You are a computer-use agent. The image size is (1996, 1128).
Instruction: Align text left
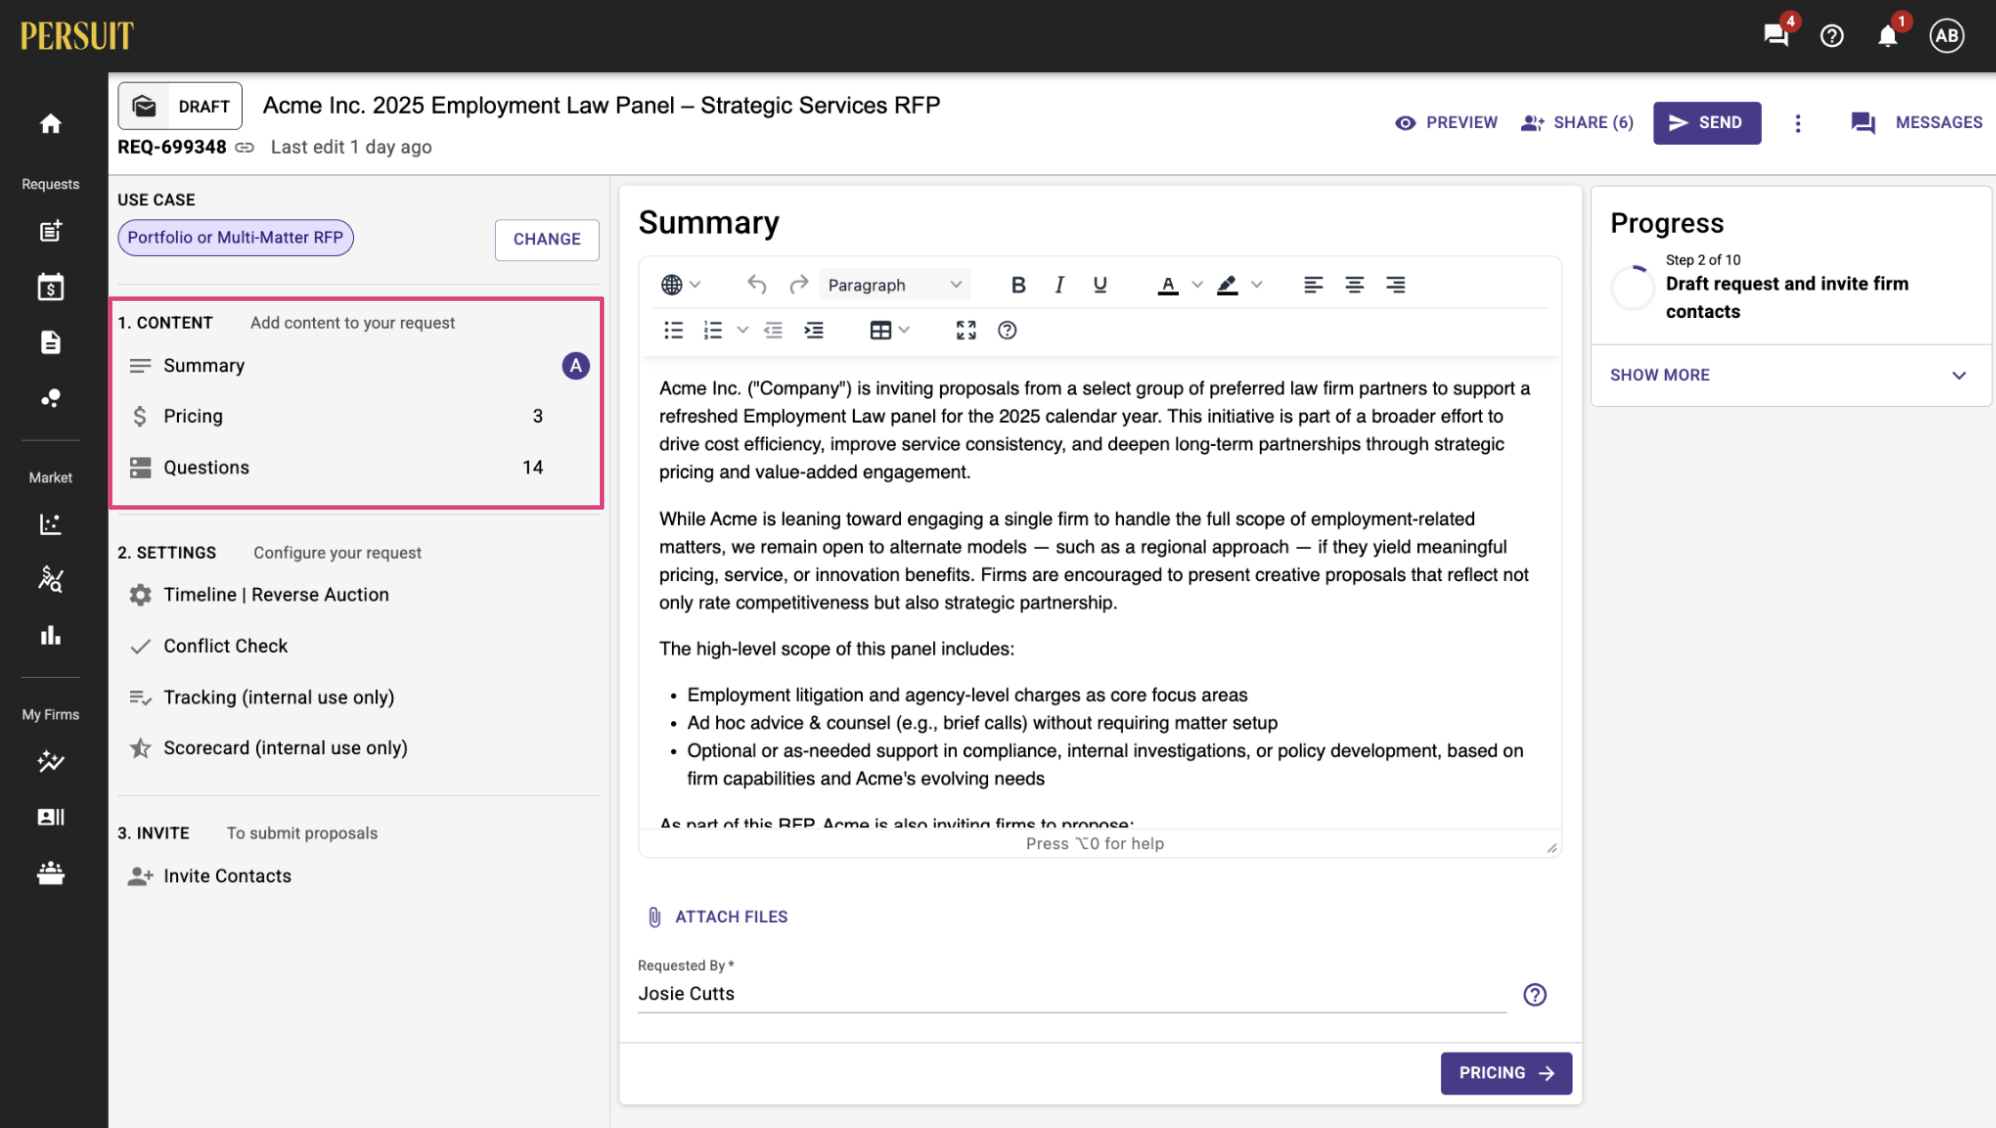coord(1313,285)
